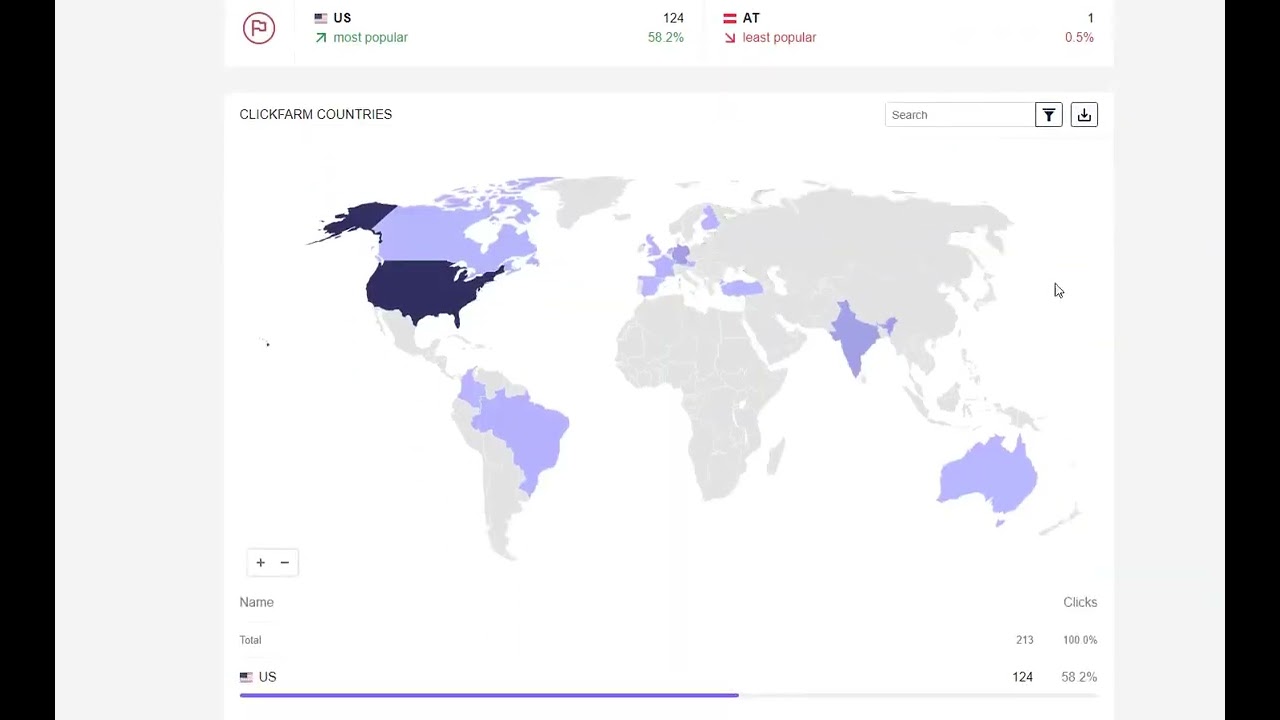Focus the countries Search field
Image resolution: width=1280 pixels, height=720 pixels.
click(959, 115)
